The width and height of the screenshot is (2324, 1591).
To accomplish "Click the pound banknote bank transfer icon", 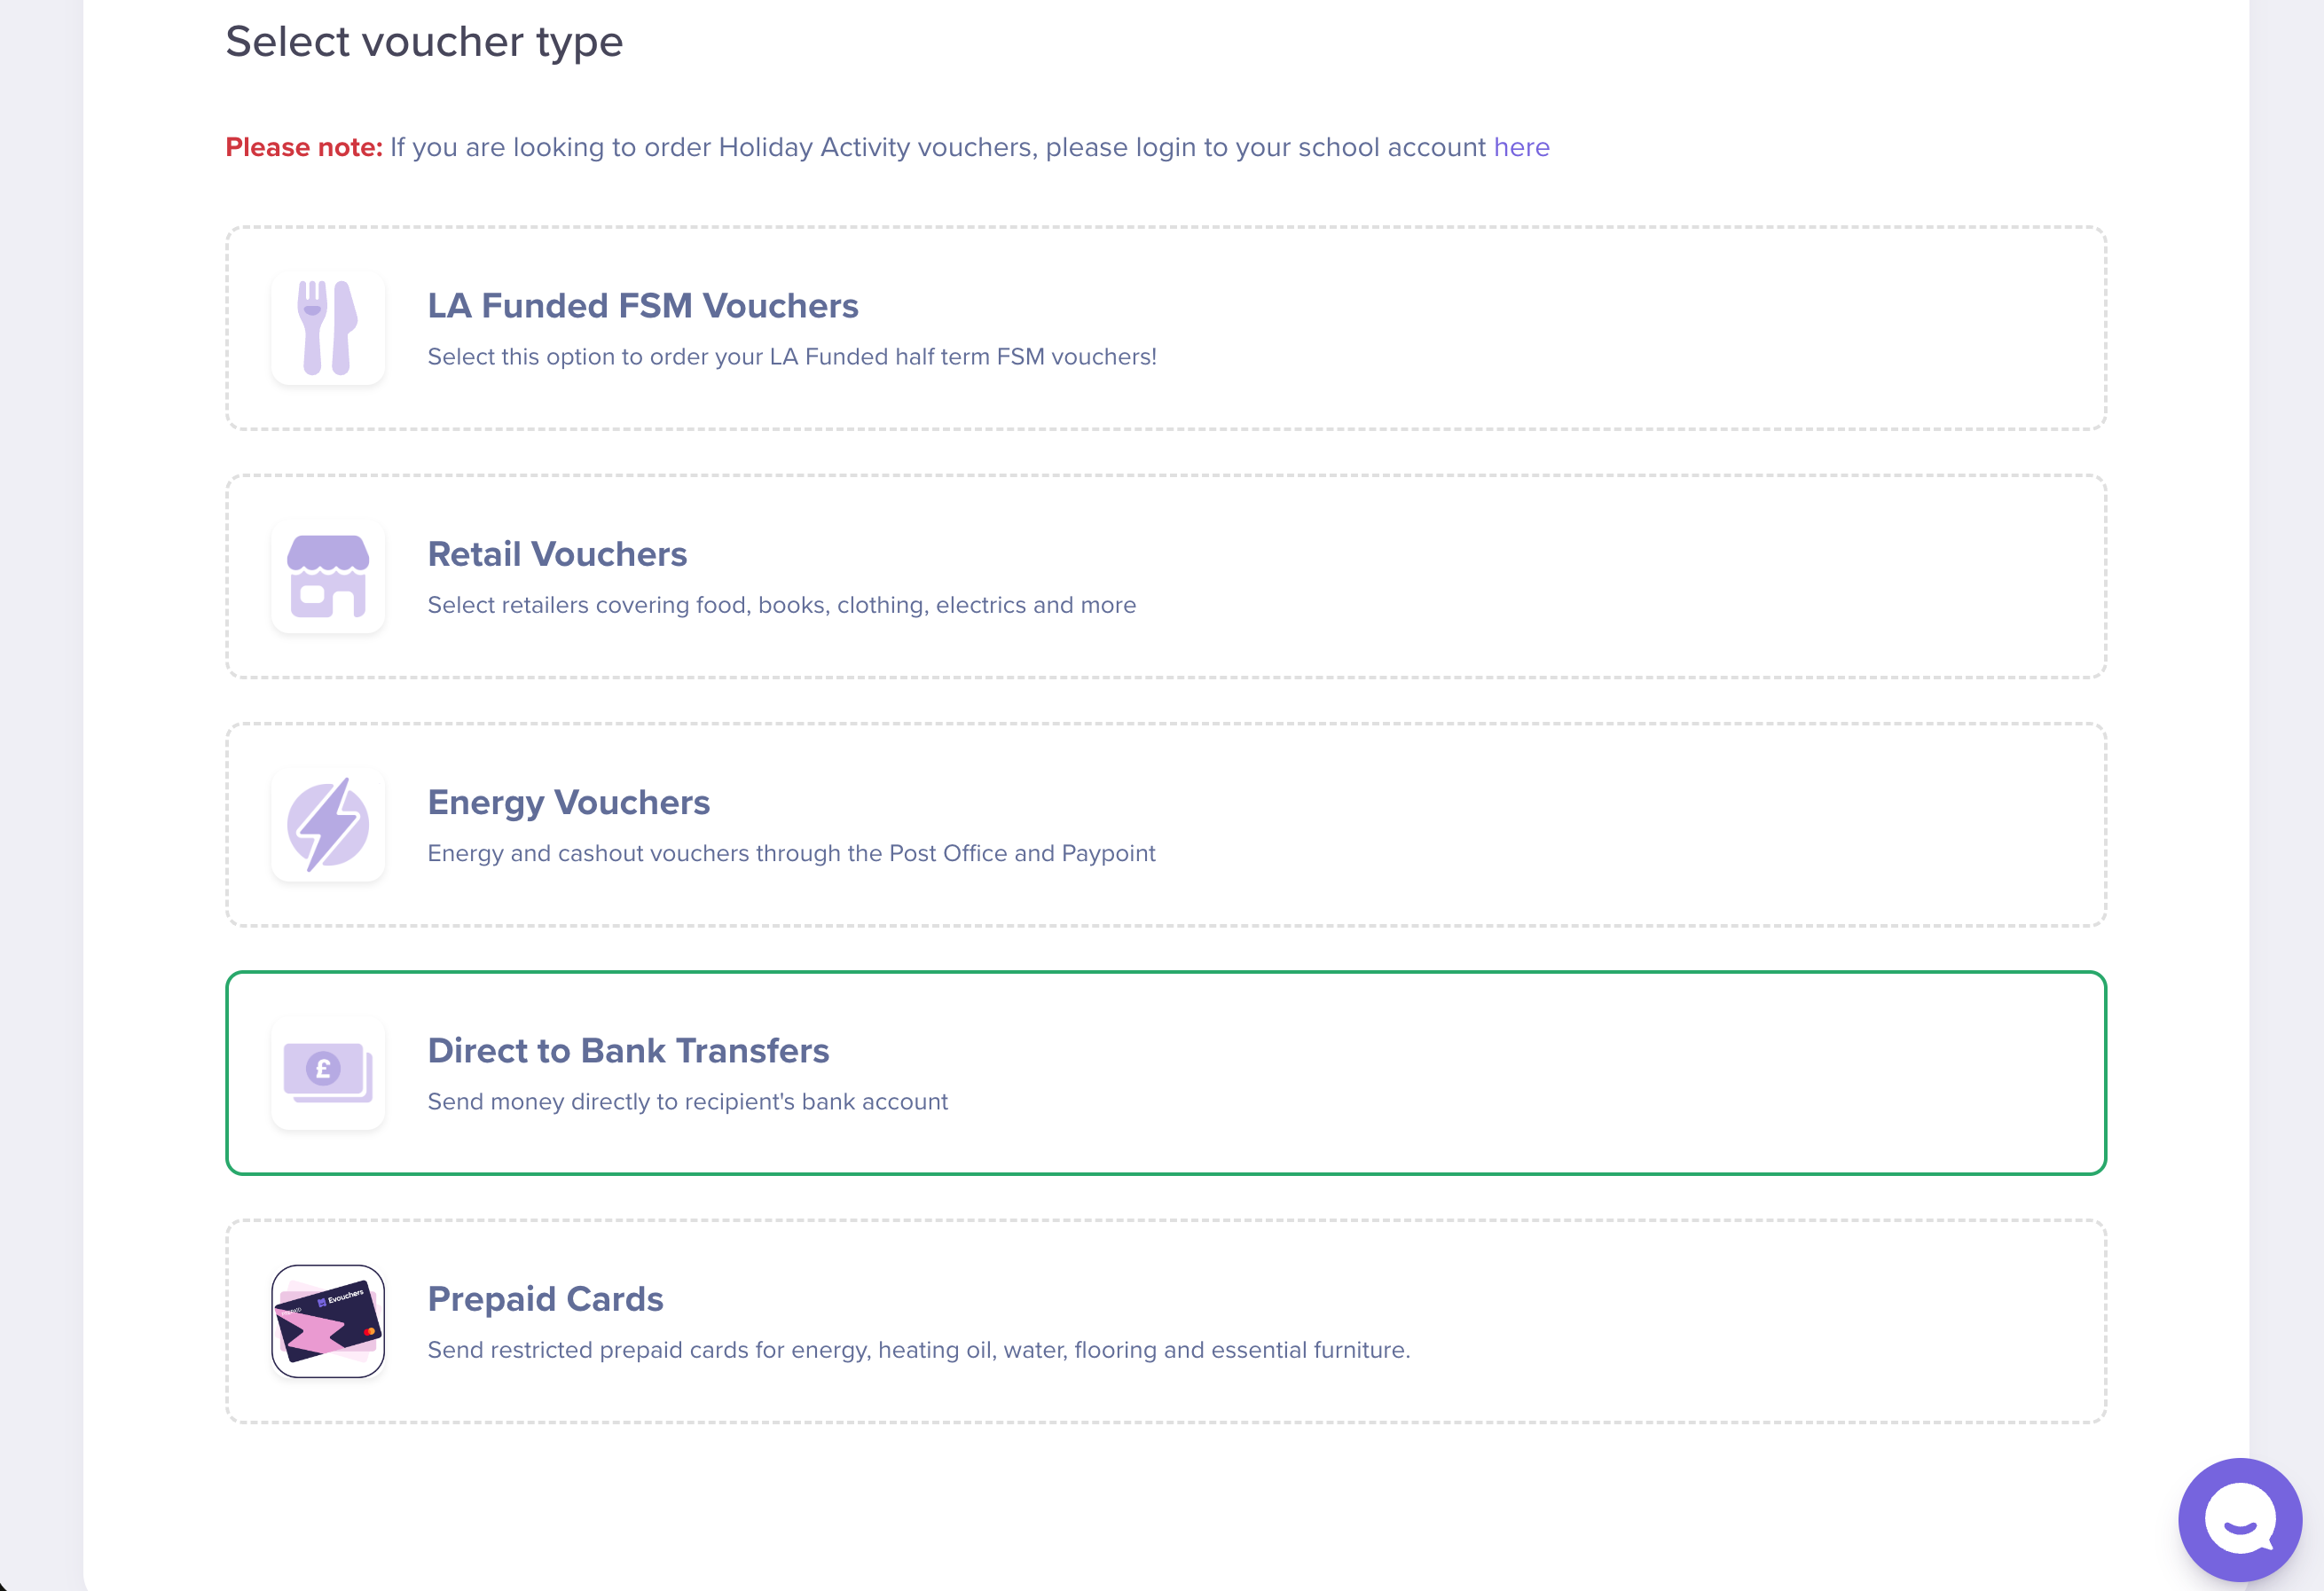I will point(328,1073).
